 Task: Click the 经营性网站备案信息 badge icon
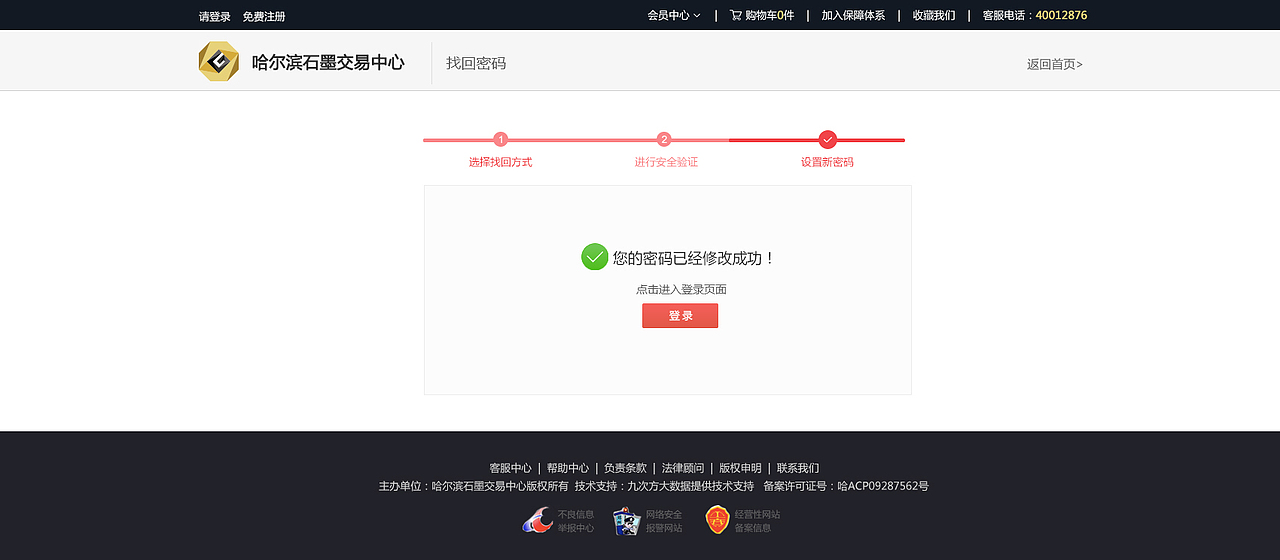point(717,520)
